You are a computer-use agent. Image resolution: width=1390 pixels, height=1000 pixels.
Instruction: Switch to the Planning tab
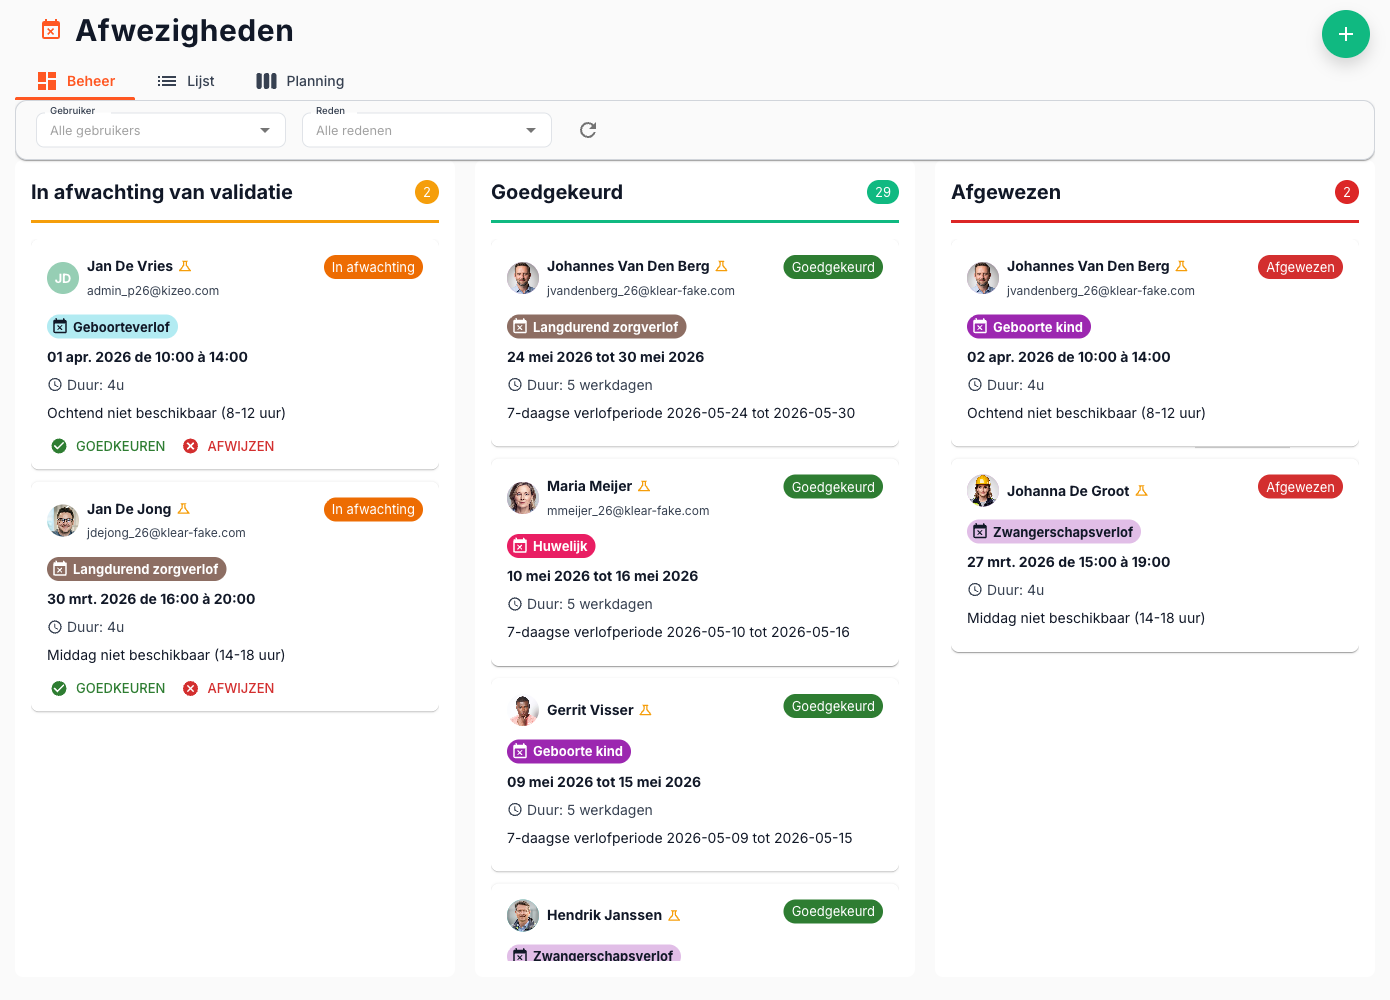point(300,81)
